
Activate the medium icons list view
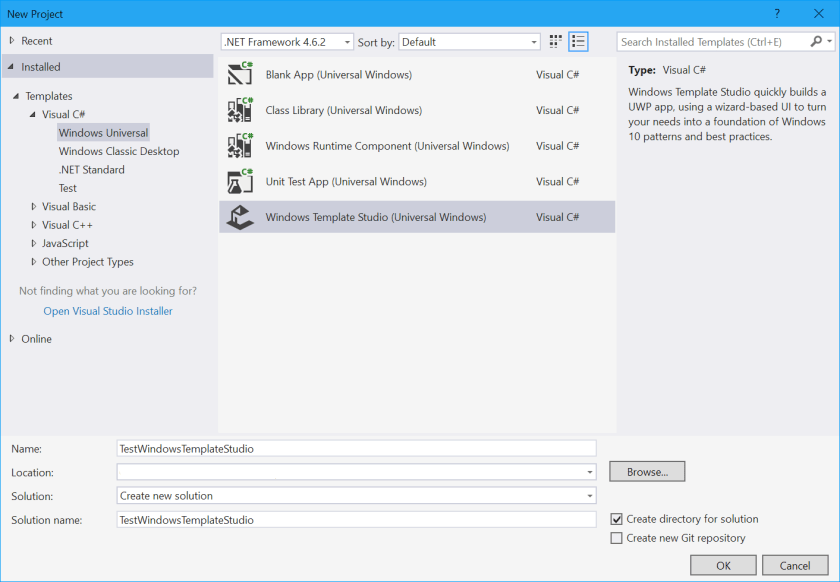click(x=578, y=41)
